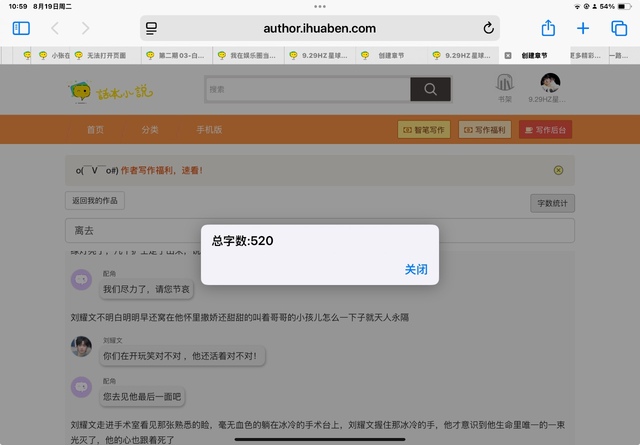The image size is (640, 445).
Task: Toggle the Safari sidebar icon
Action: (21, 28)
